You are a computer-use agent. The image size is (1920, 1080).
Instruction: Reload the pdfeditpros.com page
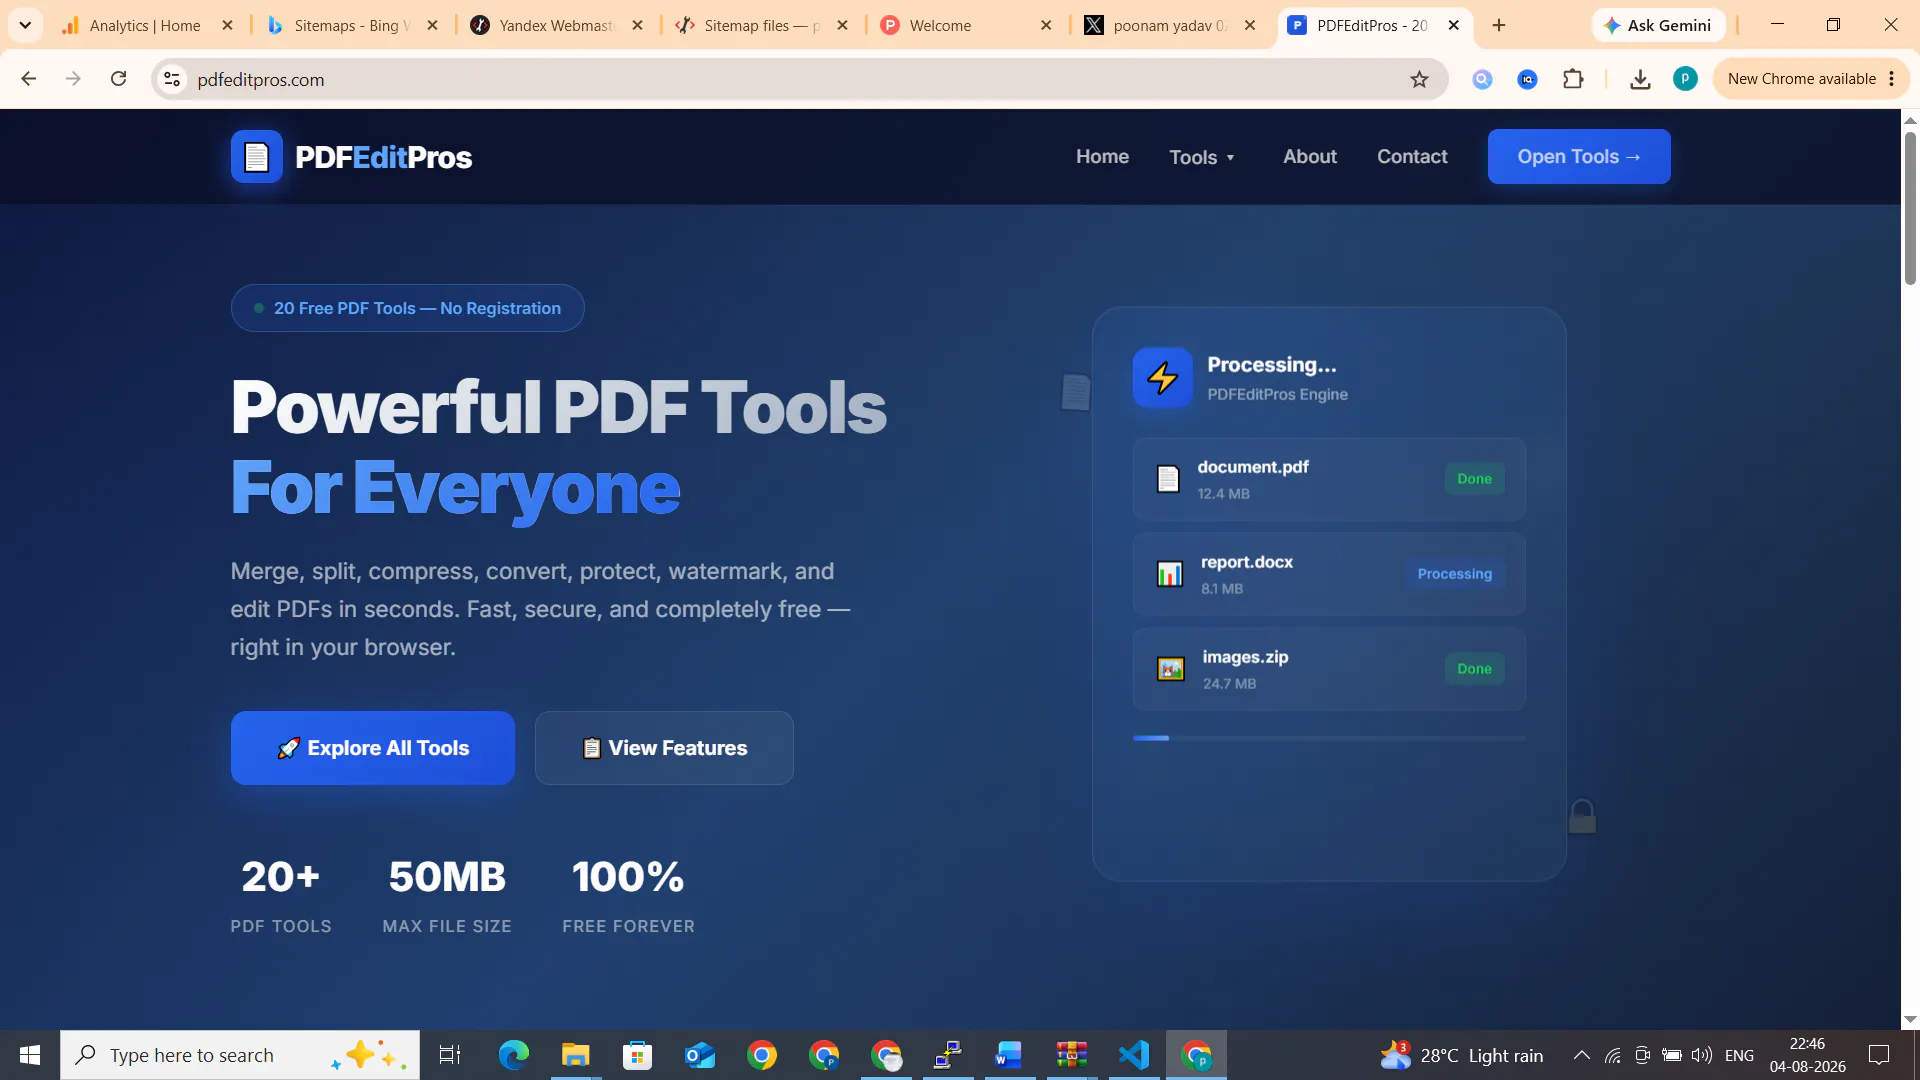click(x=118, y=79)
